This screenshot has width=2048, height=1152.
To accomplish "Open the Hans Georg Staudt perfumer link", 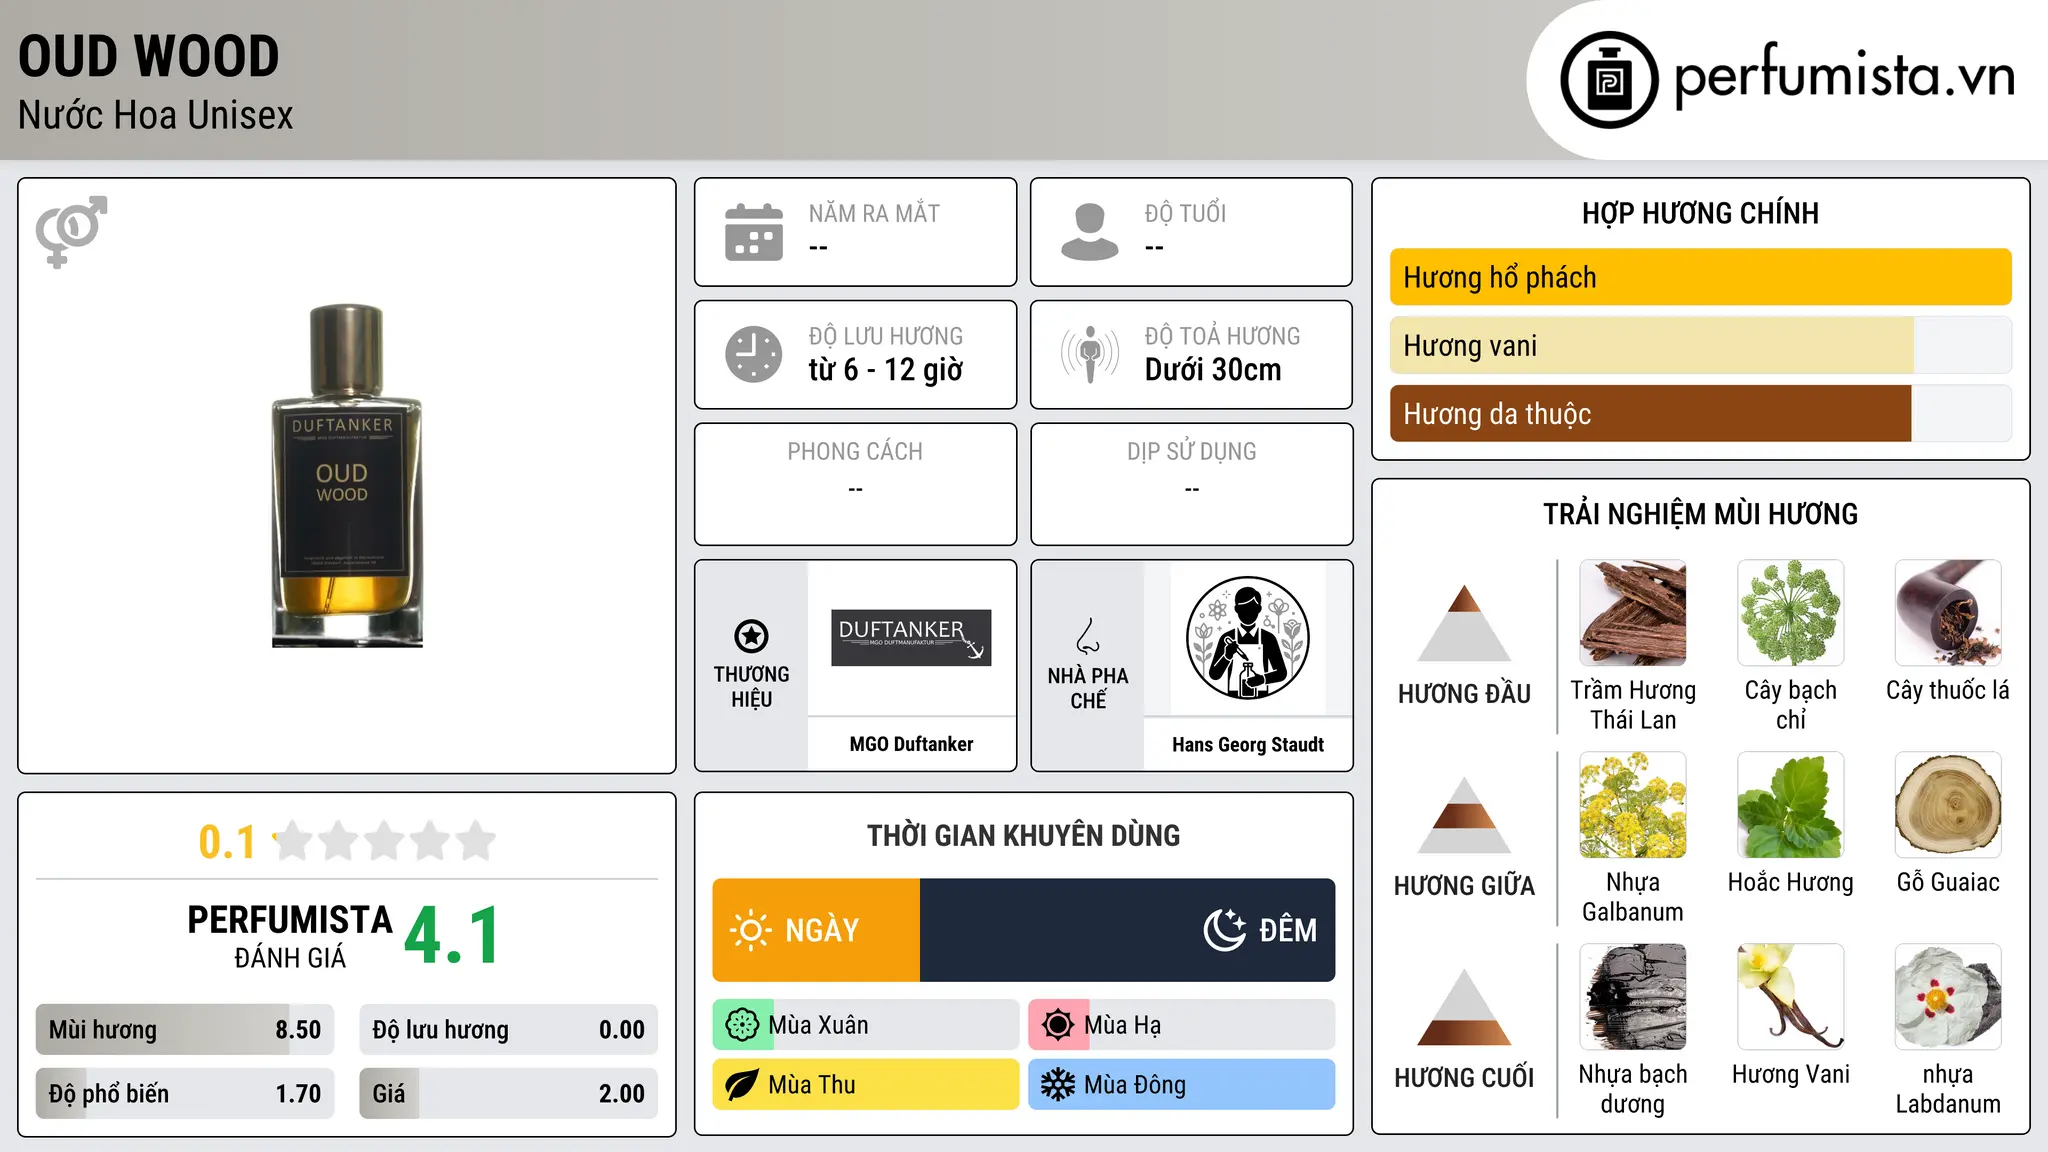I will pos(1247,744).
